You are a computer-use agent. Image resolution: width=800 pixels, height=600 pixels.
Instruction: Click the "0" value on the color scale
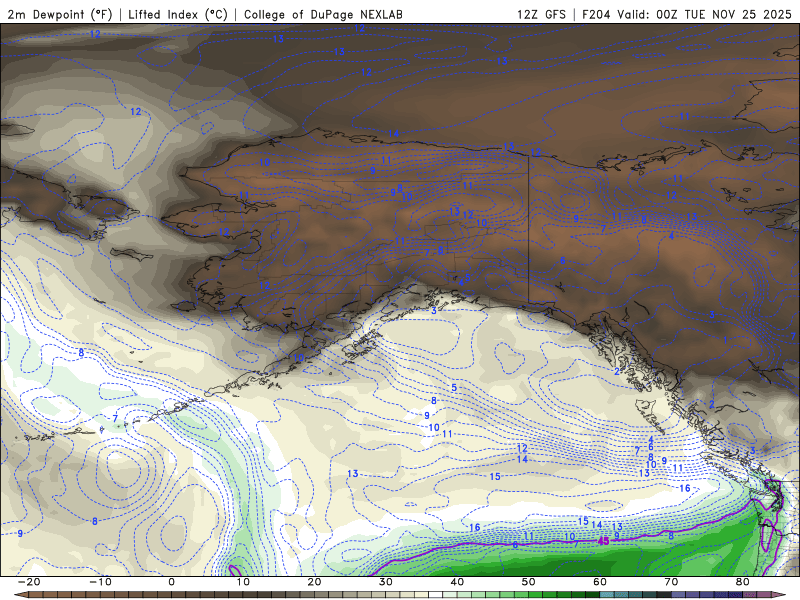(x=171, y=582)
